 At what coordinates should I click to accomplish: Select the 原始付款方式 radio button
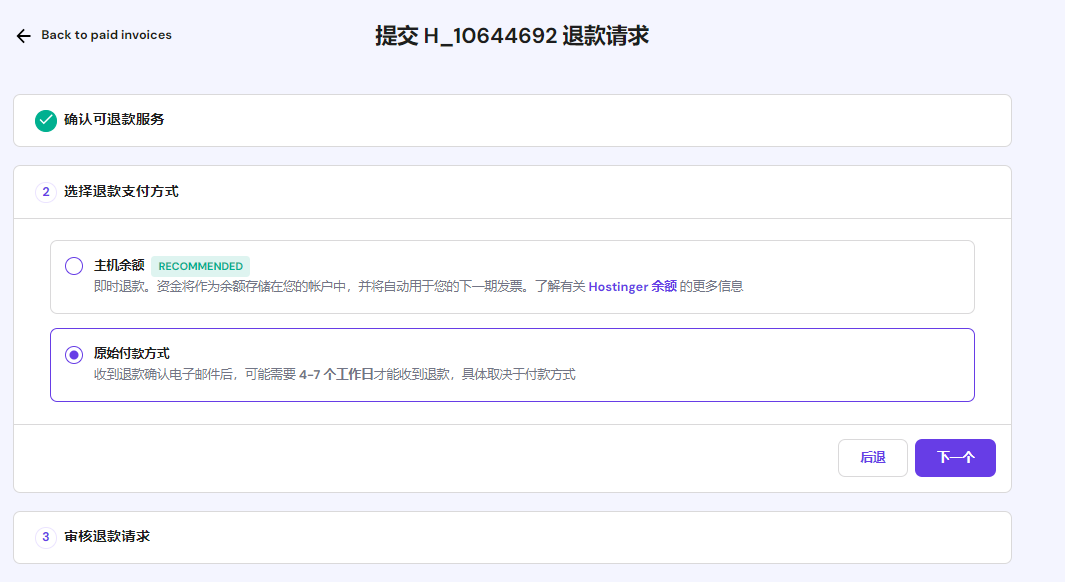[x=74, y=355]
